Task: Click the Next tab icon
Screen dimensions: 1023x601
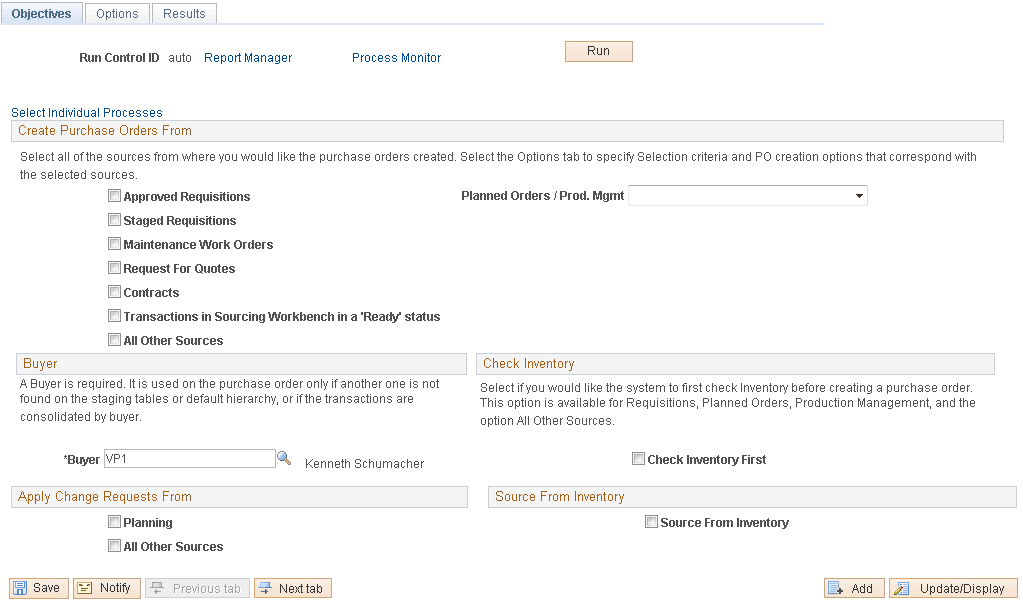Action: click(x=292, y=587)
